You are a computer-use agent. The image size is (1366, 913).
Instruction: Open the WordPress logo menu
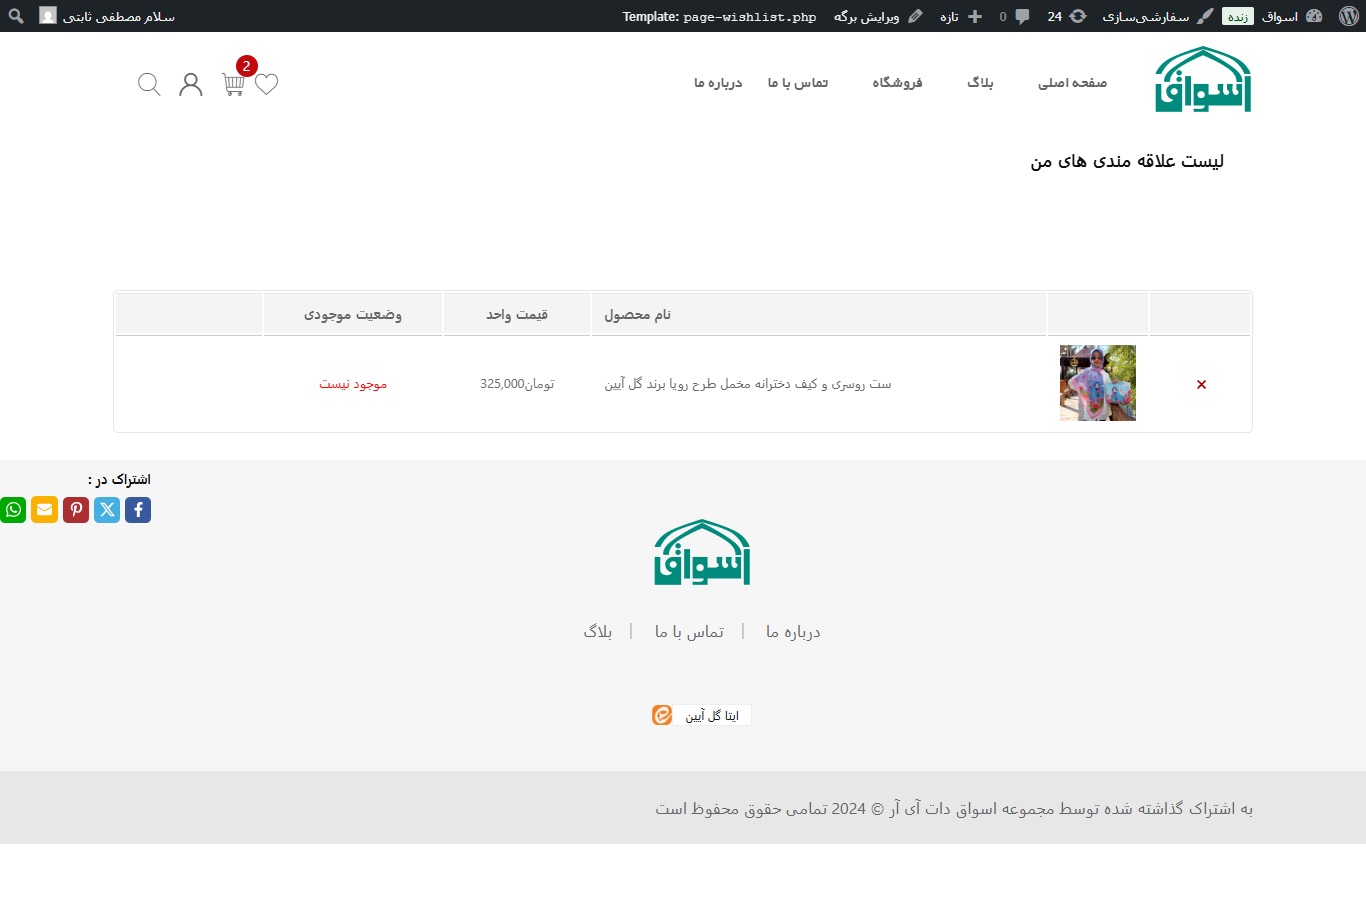1348,16
